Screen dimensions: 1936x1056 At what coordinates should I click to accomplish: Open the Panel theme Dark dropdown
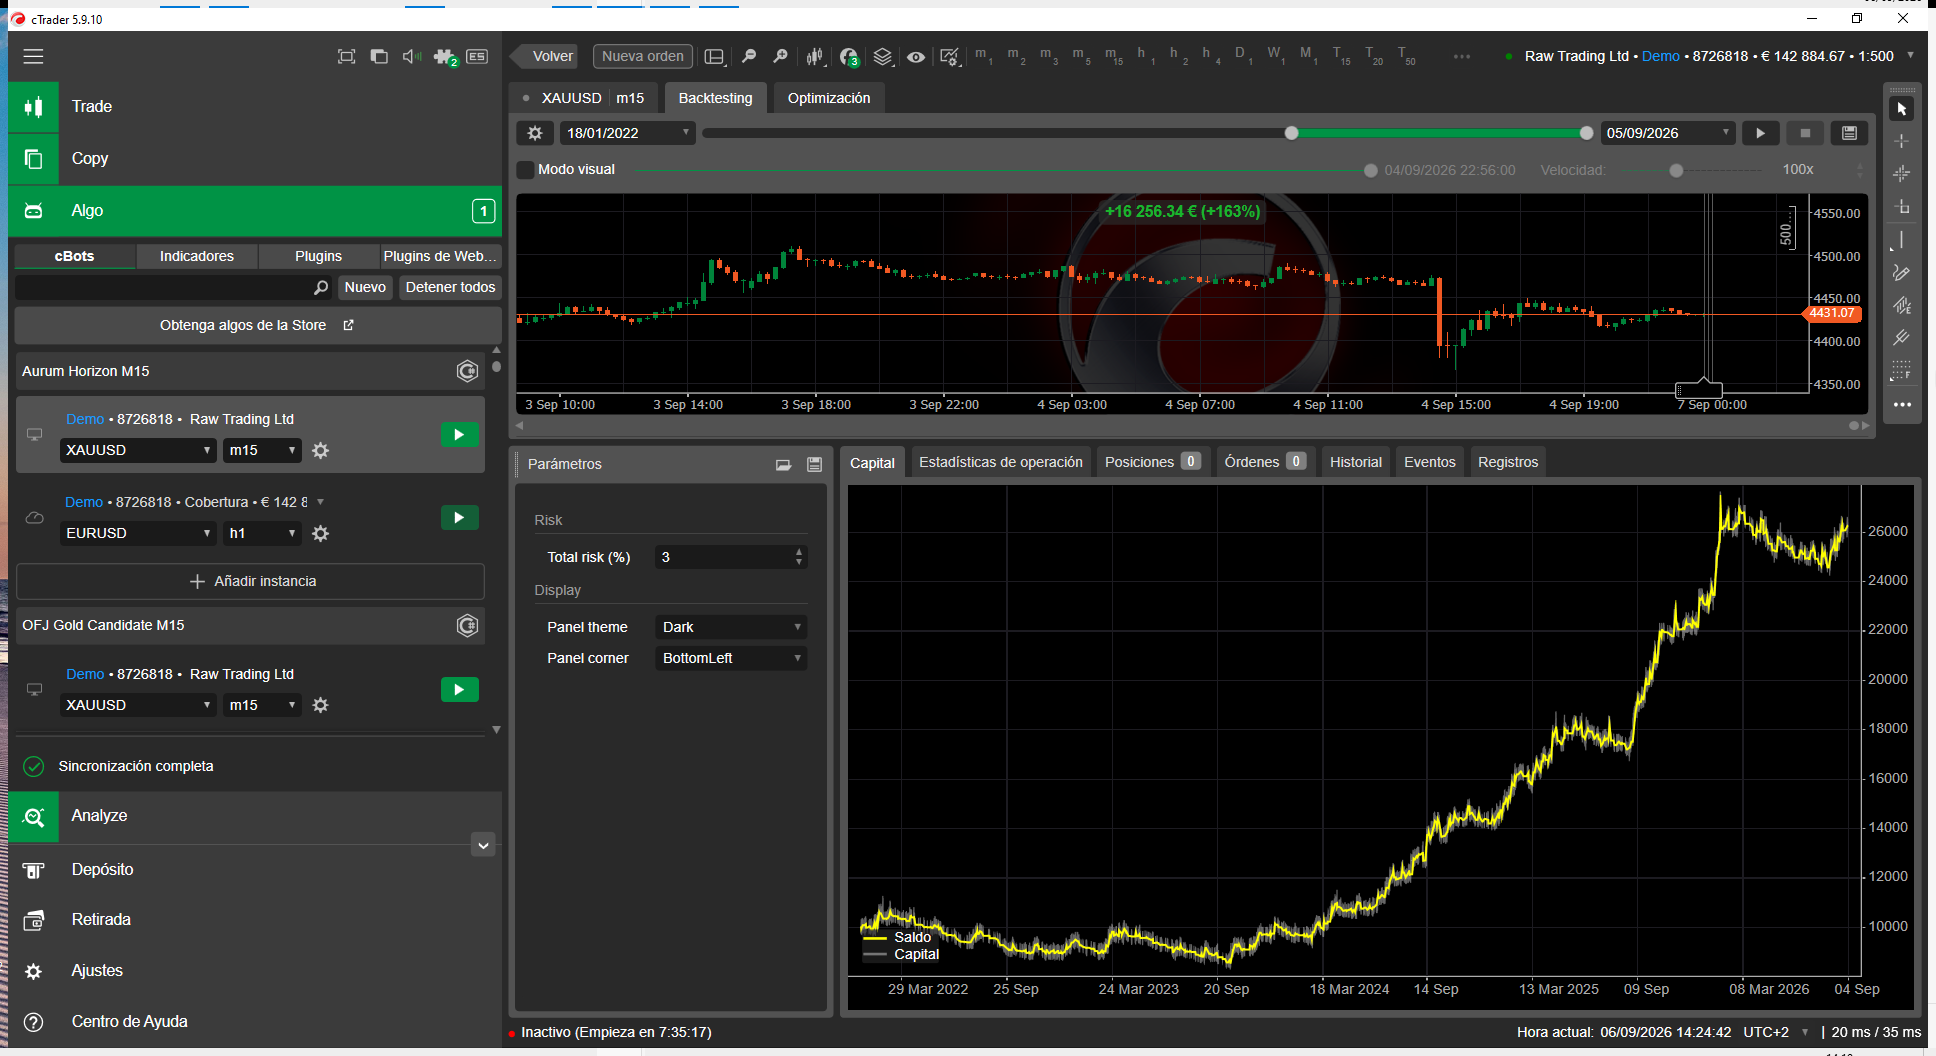coord(731,627)
